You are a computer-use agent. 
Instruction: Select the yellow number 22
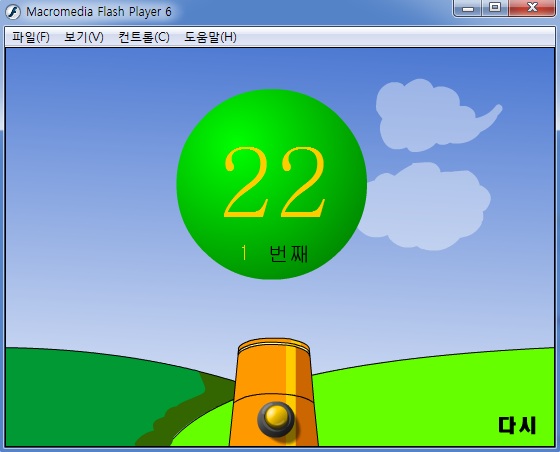[x=275, y=182]
